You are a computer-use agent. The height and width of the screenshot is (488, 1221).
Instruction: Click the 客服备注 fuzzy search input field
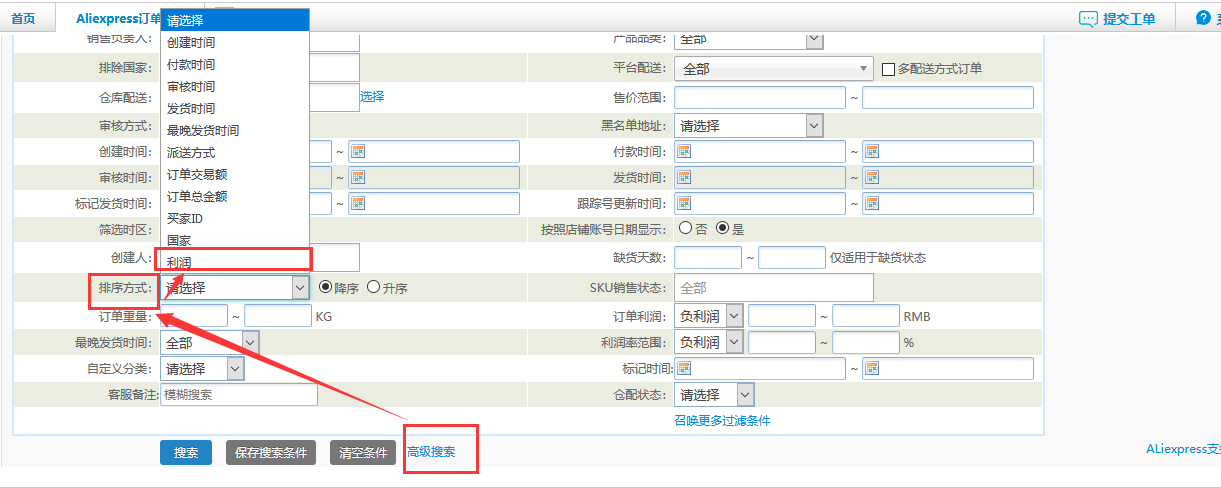click(x=238, y=395)
